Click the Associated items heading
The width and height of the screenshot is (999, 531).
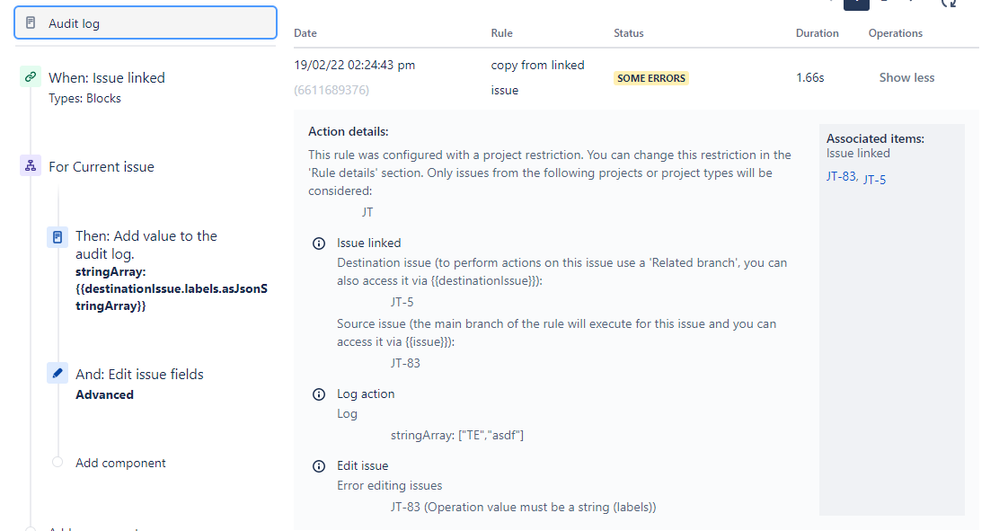click(x=875, y=138)
